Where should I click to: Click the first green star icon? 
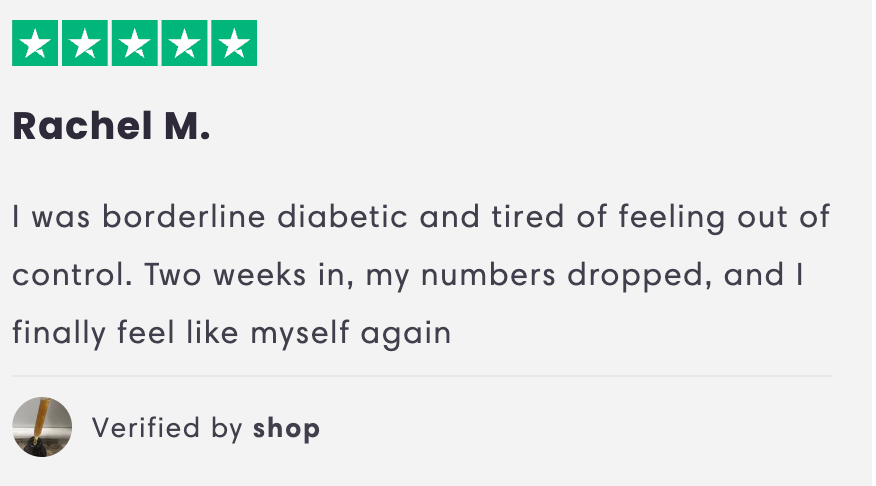click(35, 43)
